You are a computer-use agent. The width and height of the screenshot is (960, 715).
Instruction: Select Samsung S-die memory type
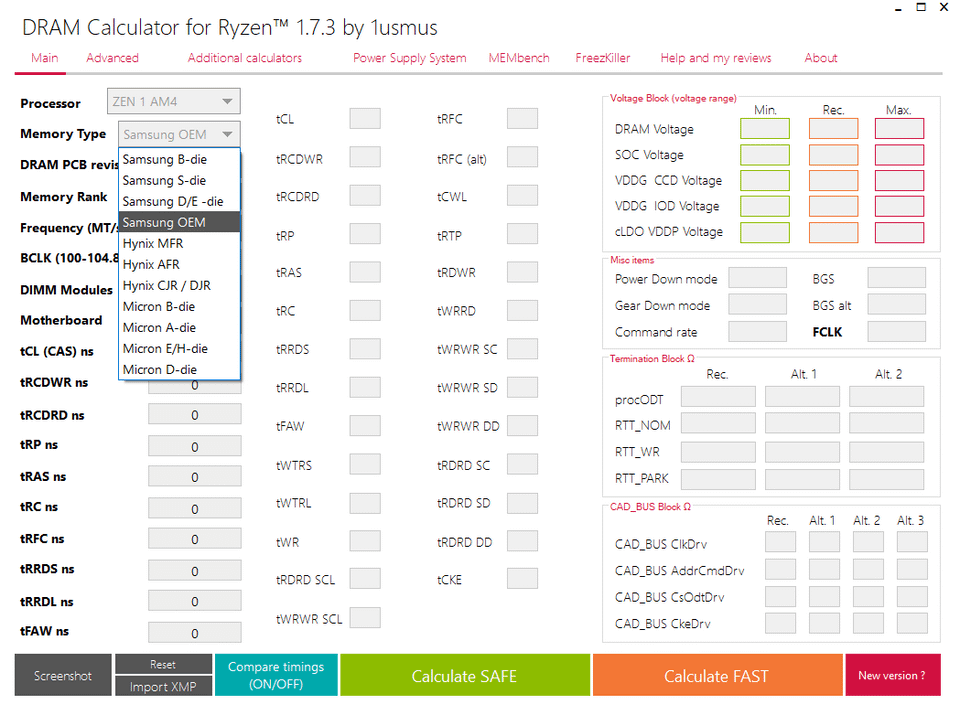click(x=179, y=181)
